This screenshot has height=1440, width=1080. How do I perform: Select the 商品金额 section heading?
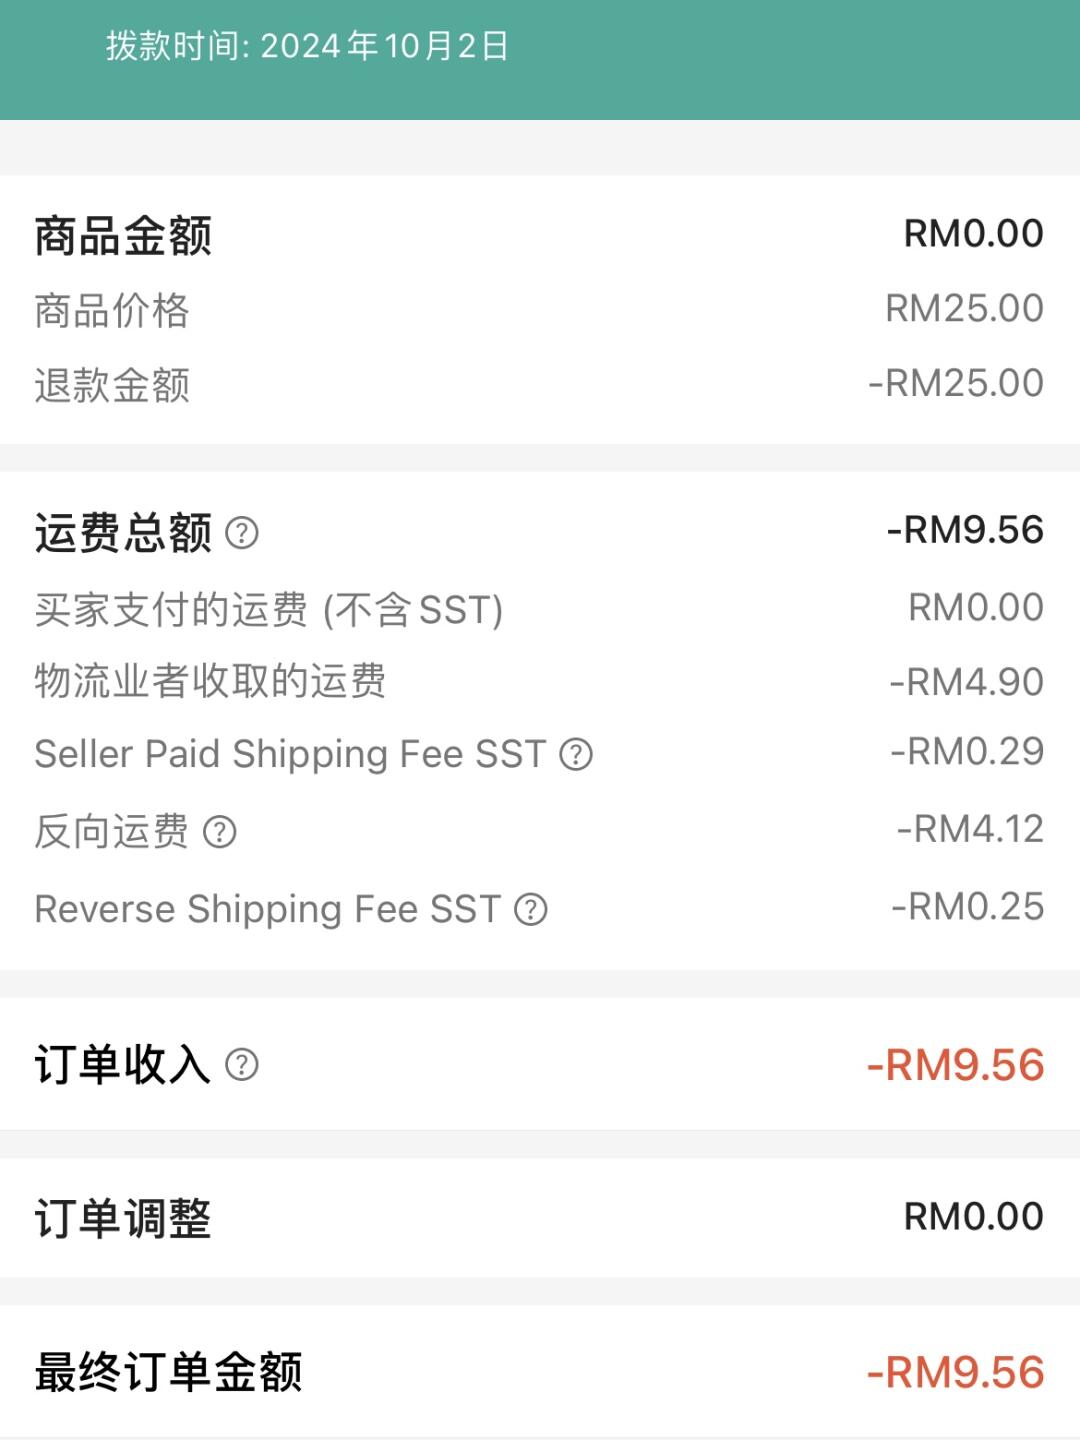[x=123, y=236]
